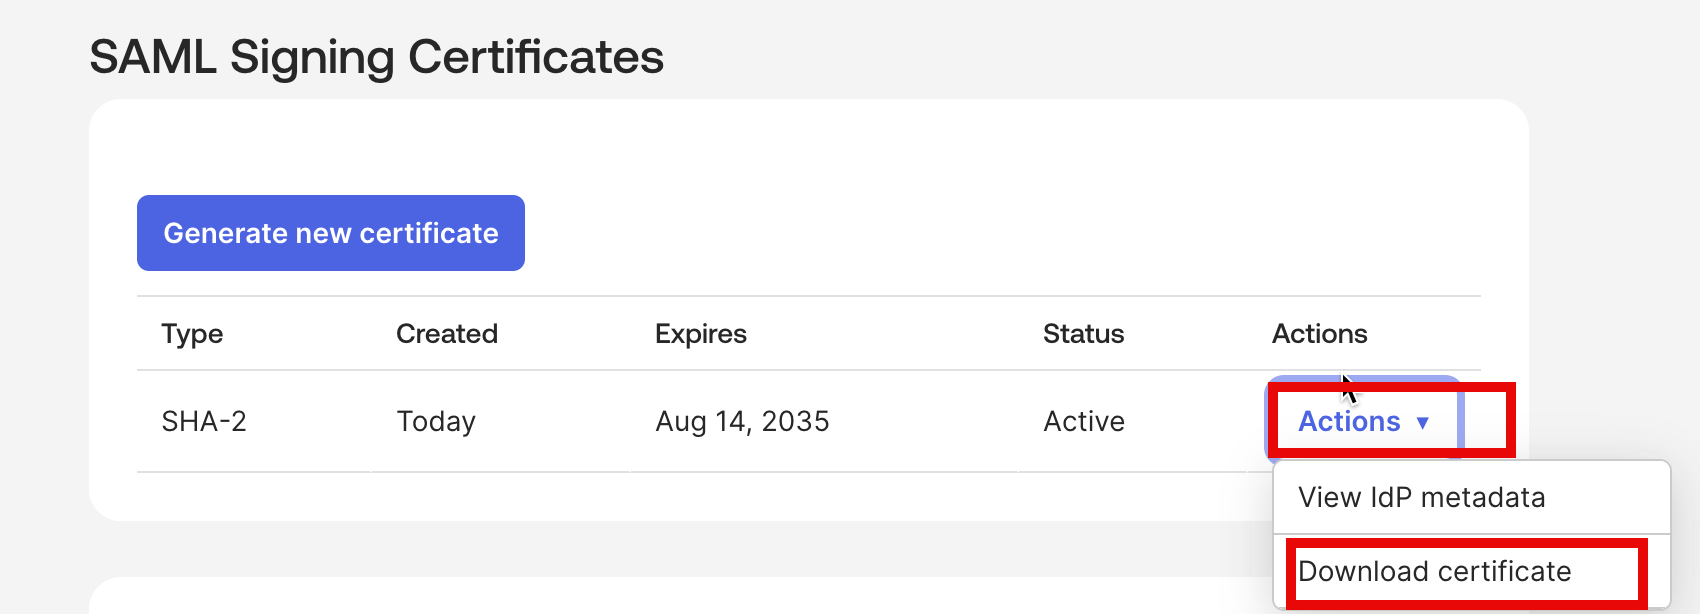Click the divider between the two menu entries

point(1472,534)
